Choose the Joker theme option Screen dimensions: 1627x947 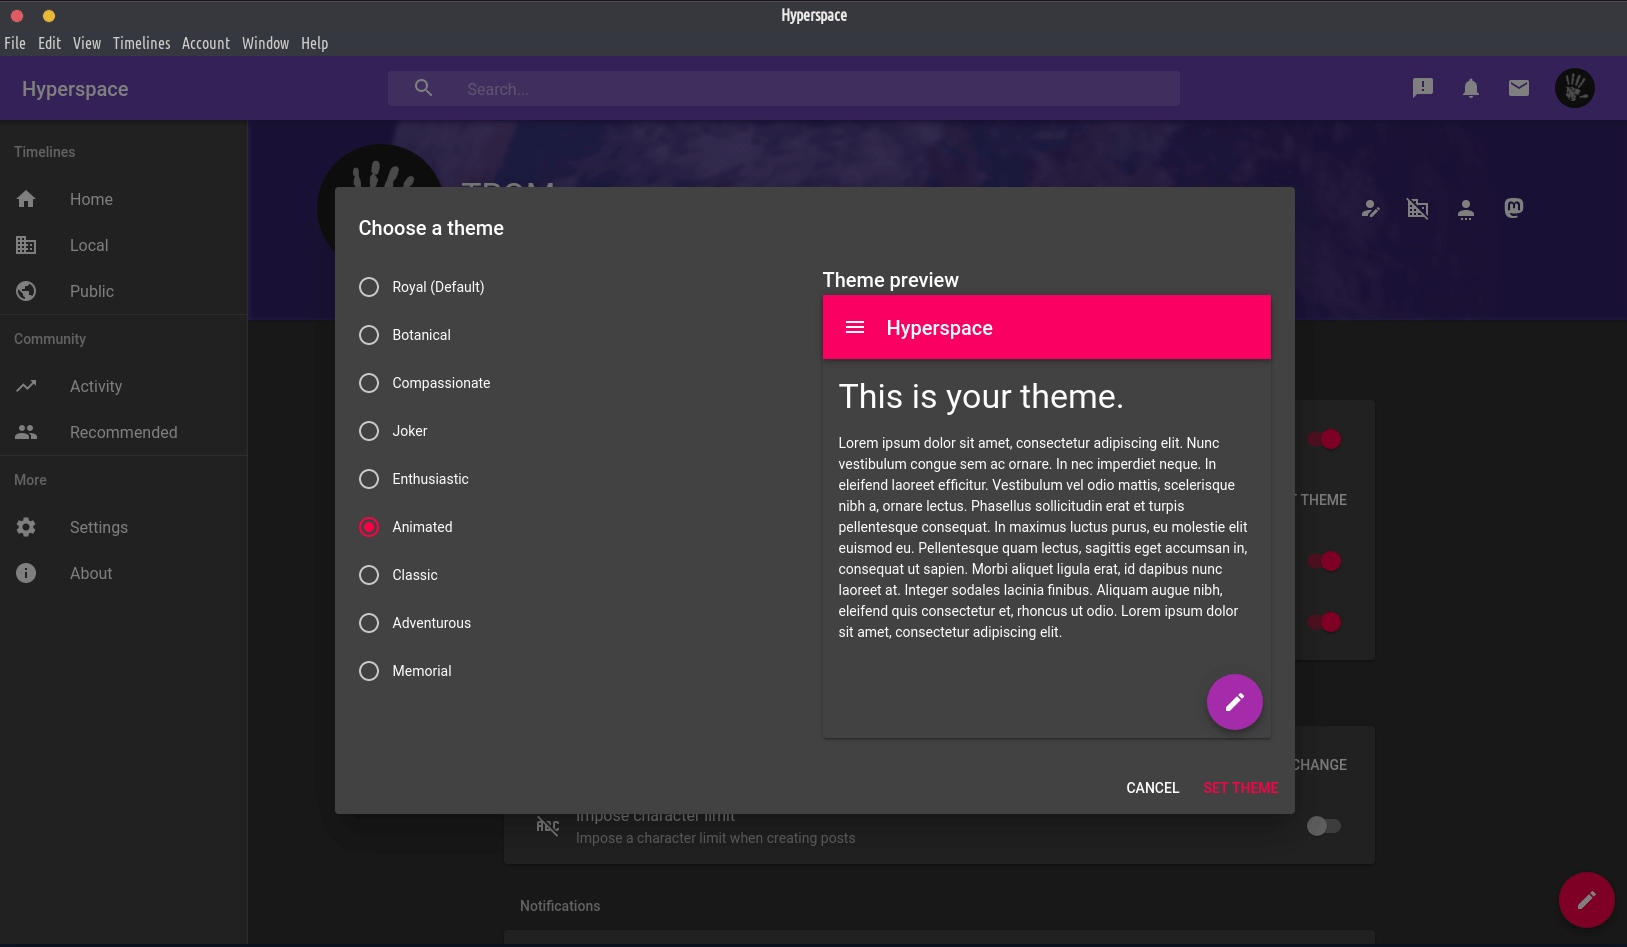[369, 431]
